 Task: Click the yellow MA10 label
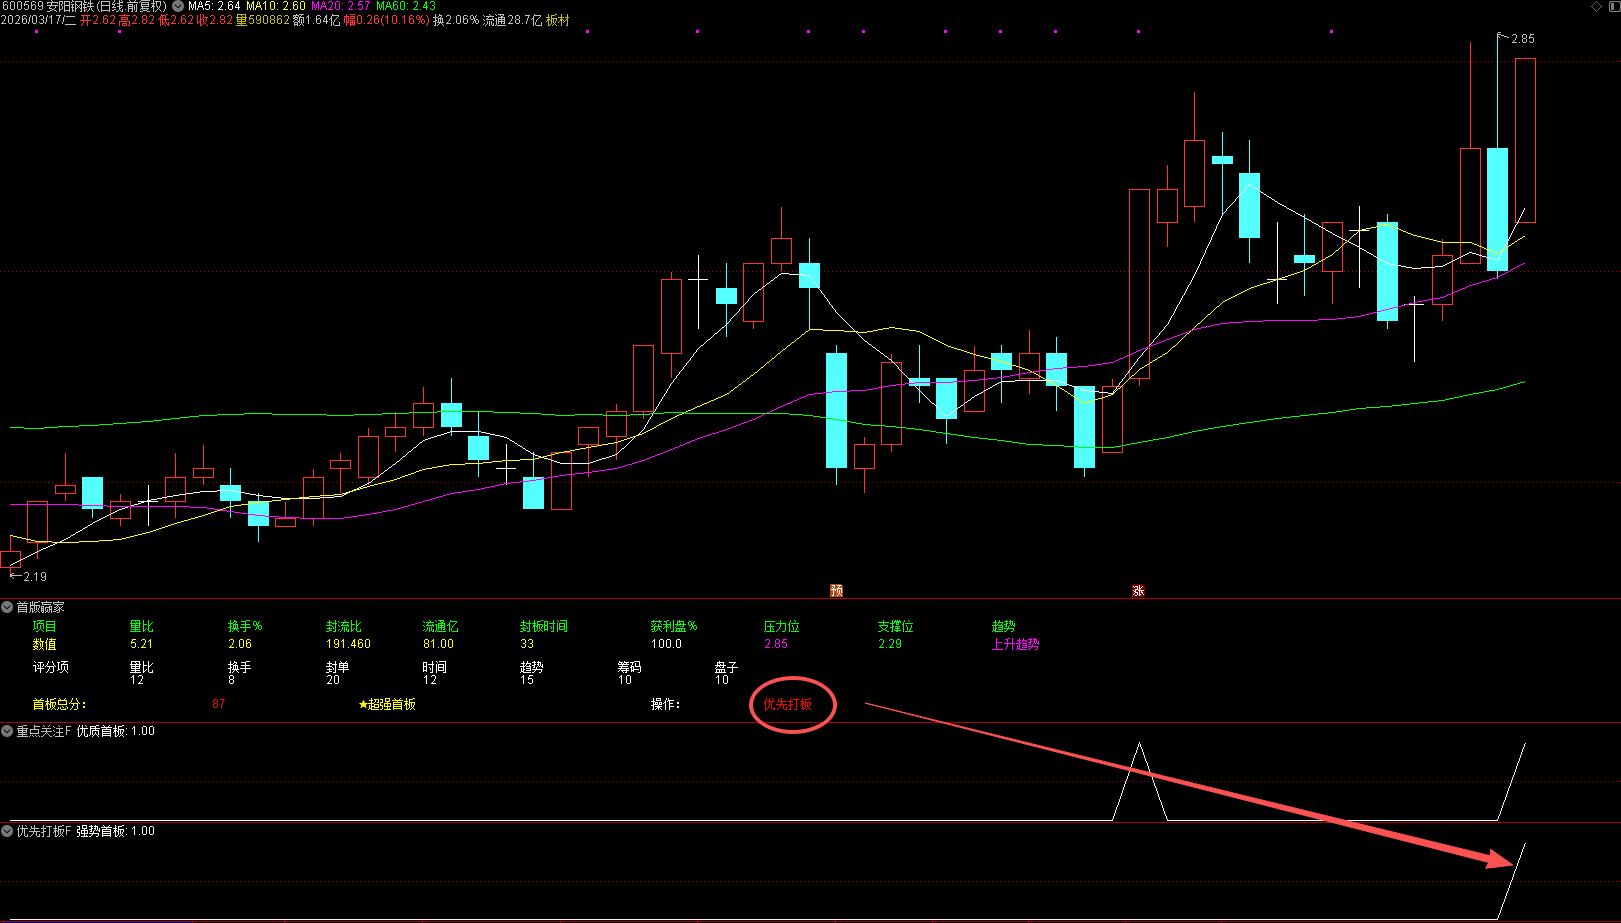click(276, 6)
